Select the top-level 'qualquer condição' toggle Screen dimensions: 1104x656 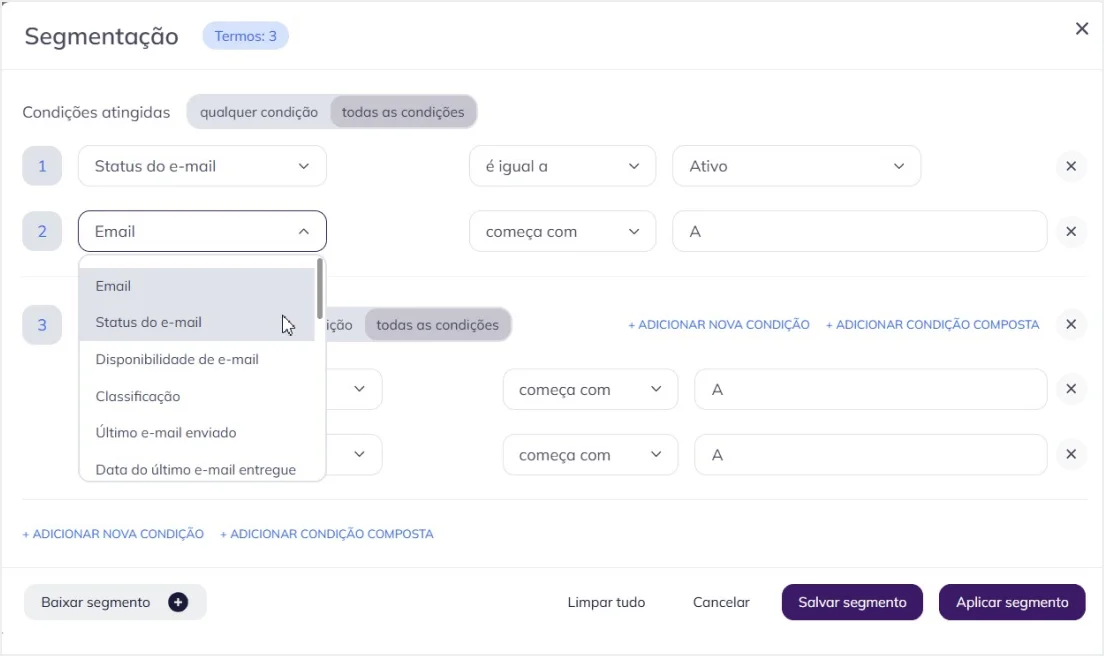259,112
